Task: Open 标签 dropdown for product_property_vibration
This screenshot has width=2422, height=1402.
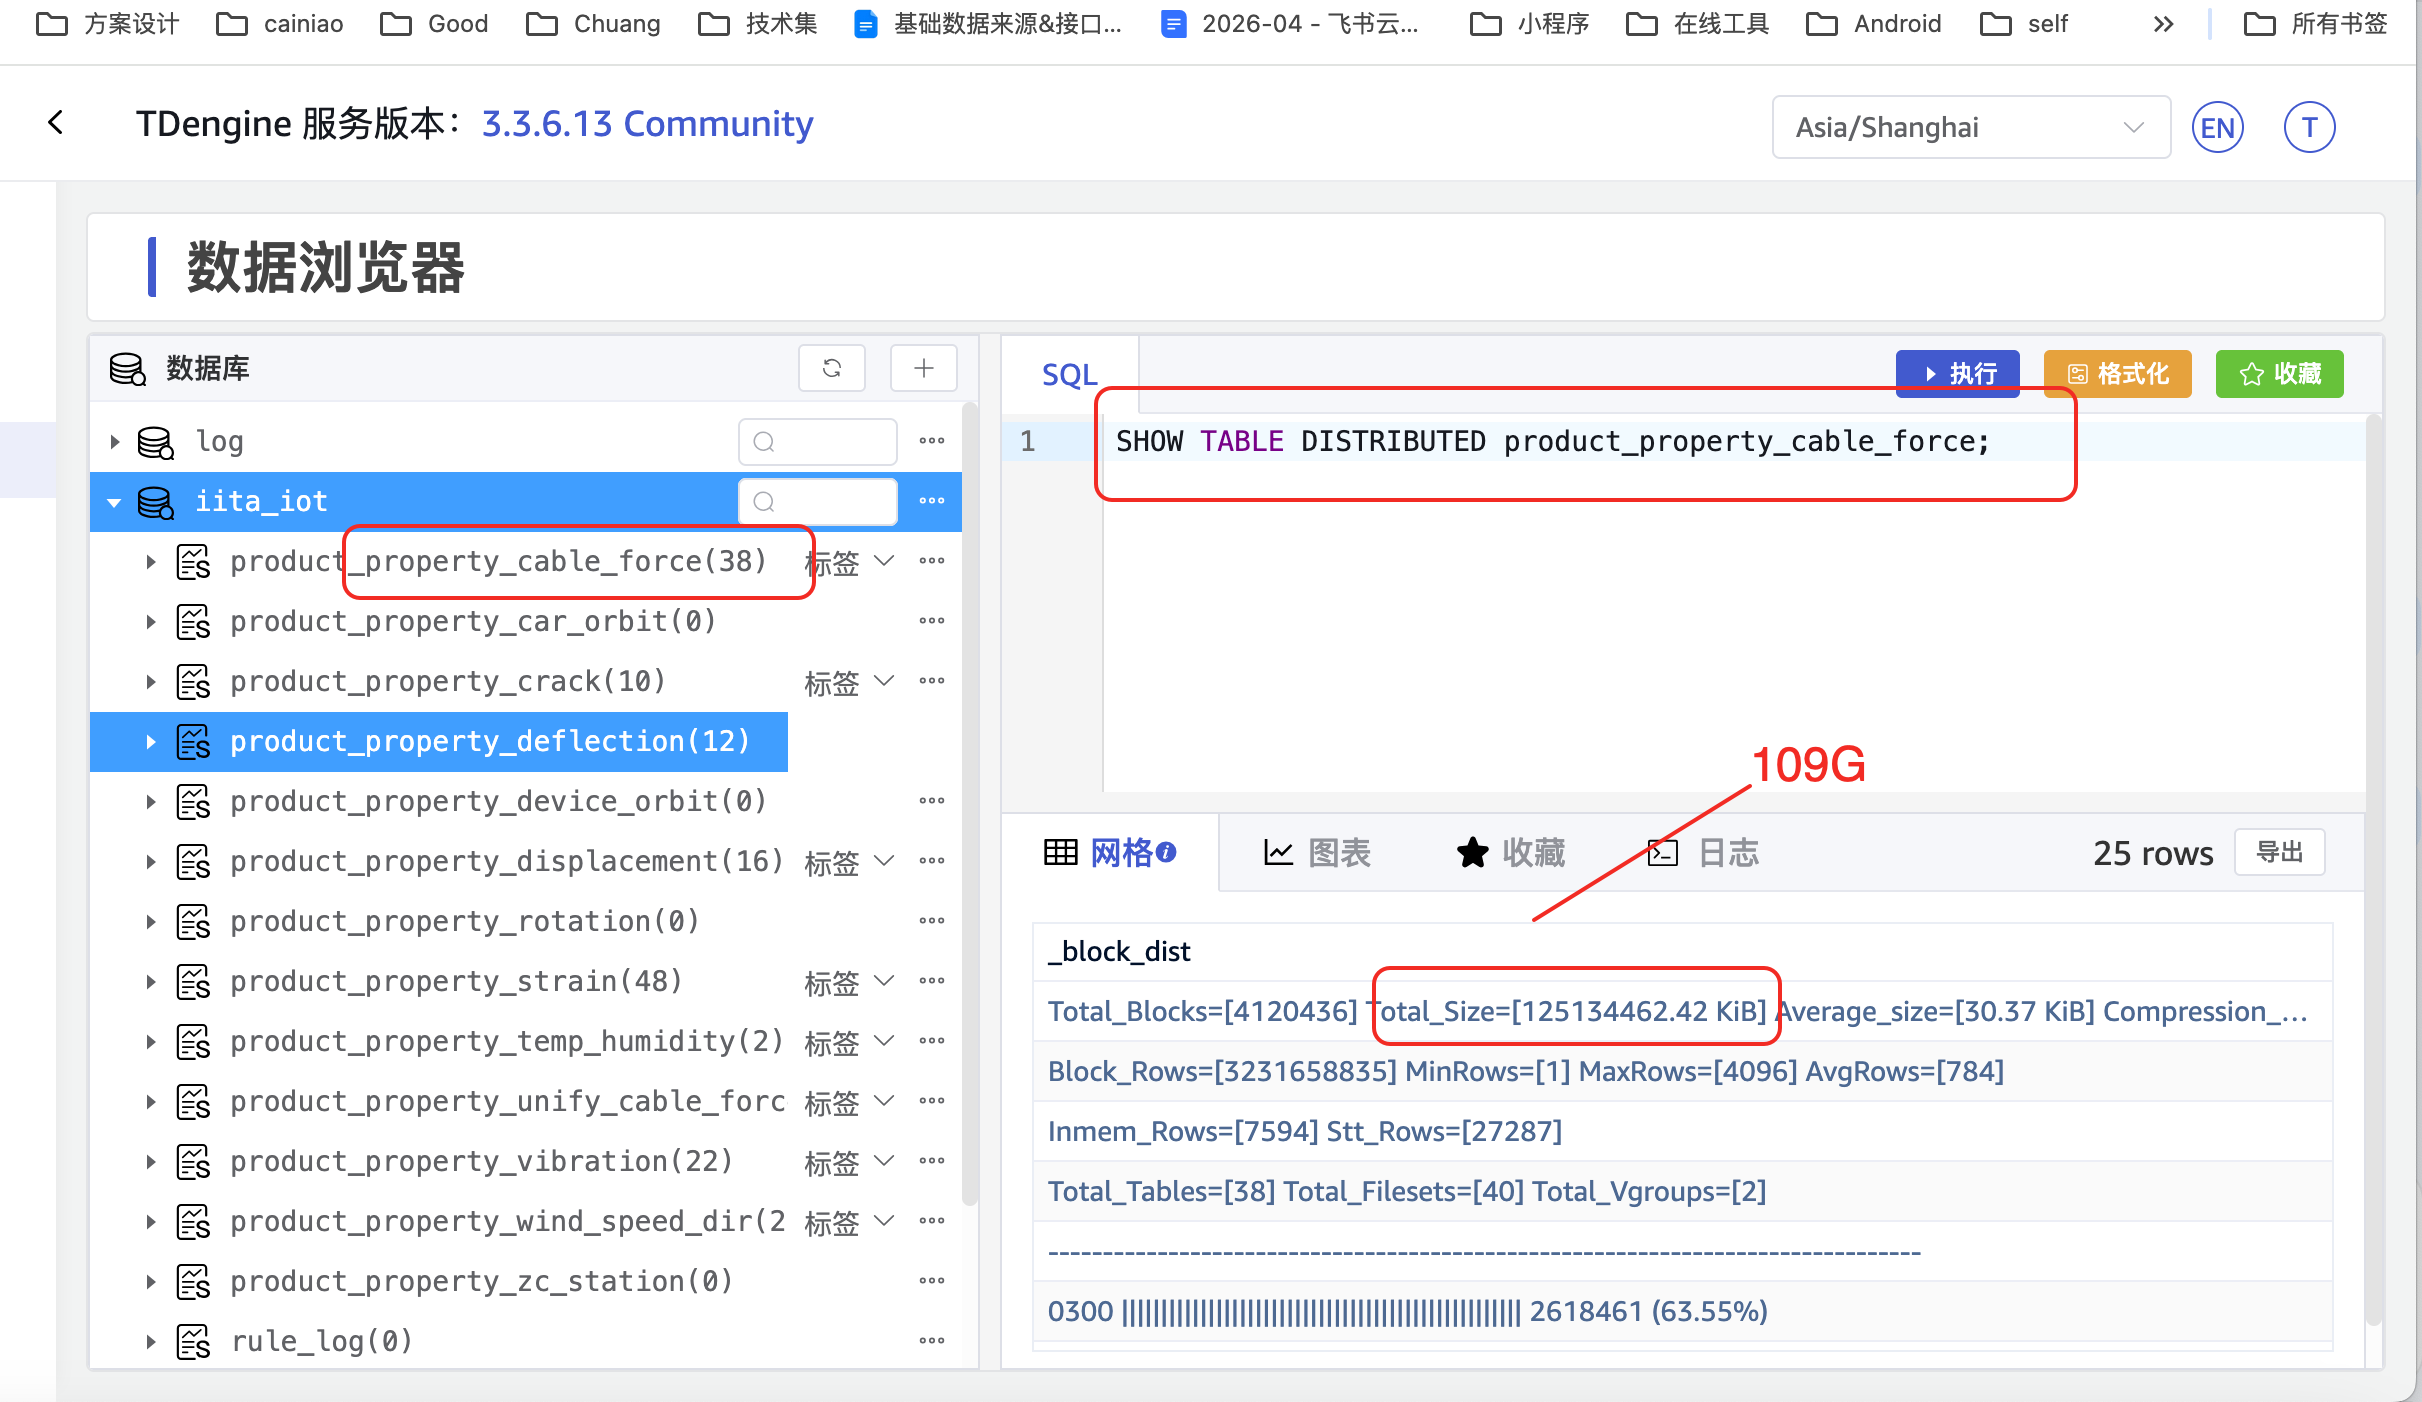Action: (848, 1162)
